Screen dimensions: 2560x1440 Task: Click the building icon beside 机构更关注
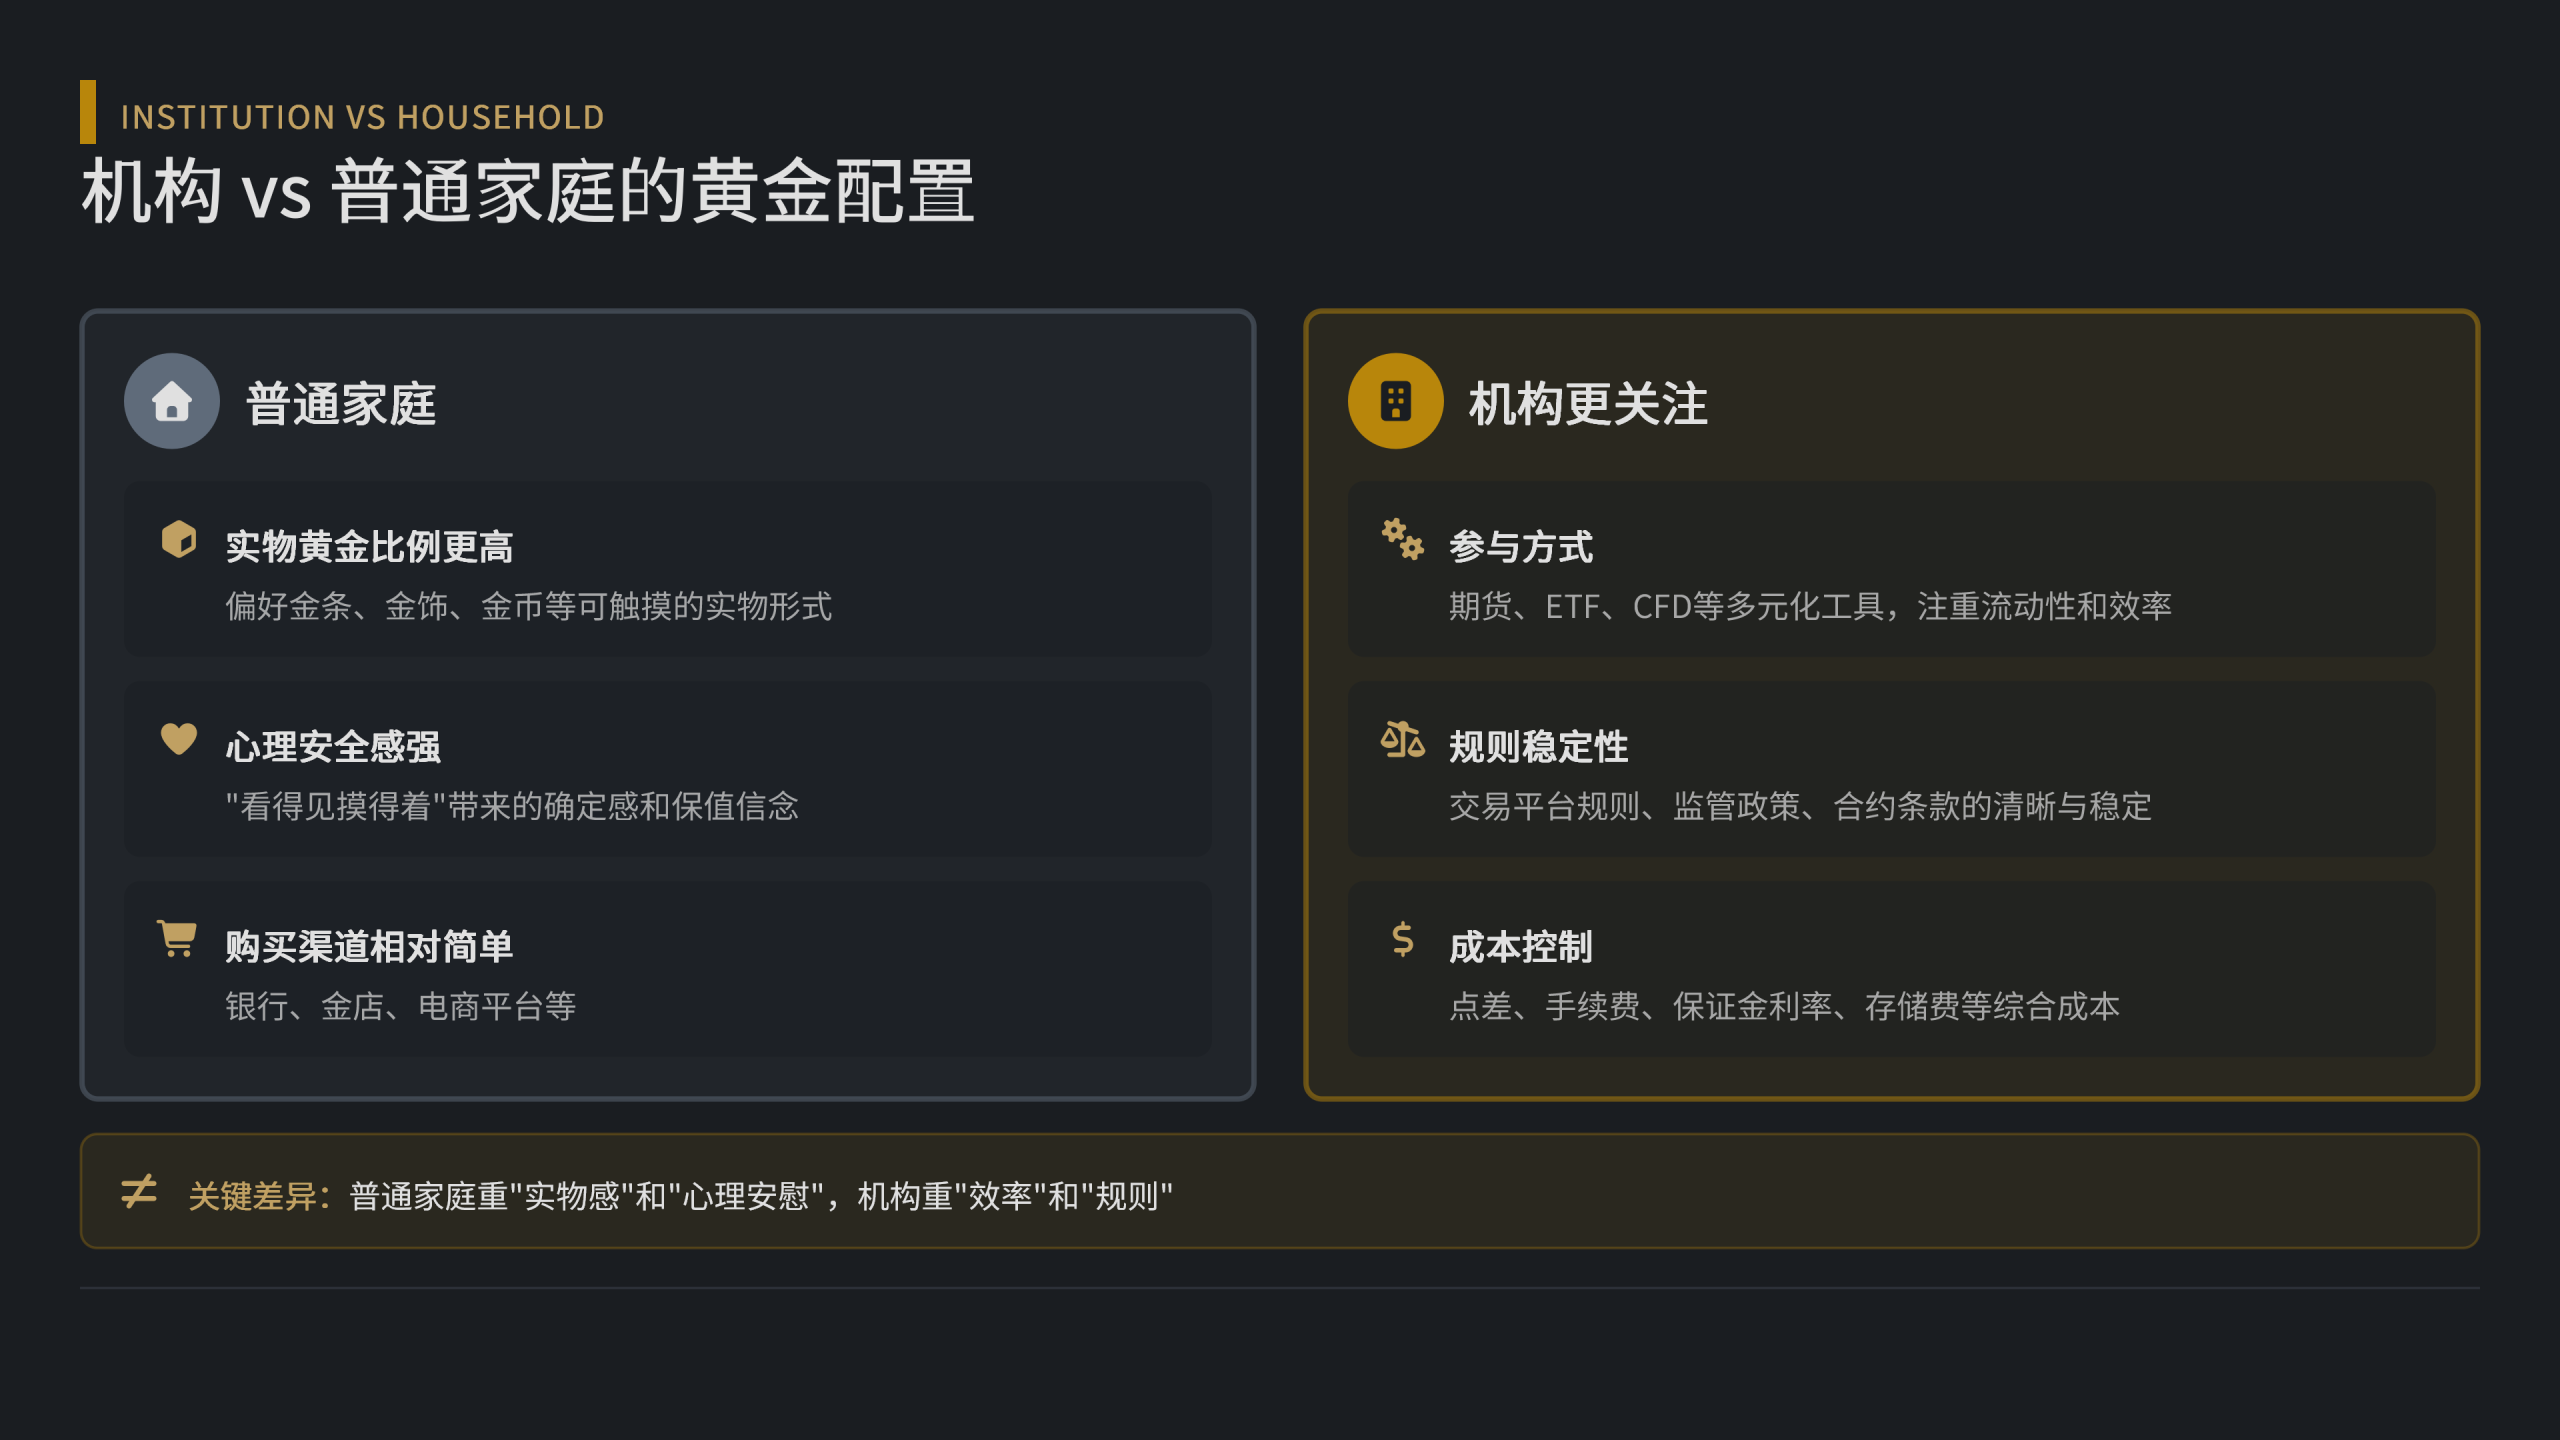tap(1395, 401)
